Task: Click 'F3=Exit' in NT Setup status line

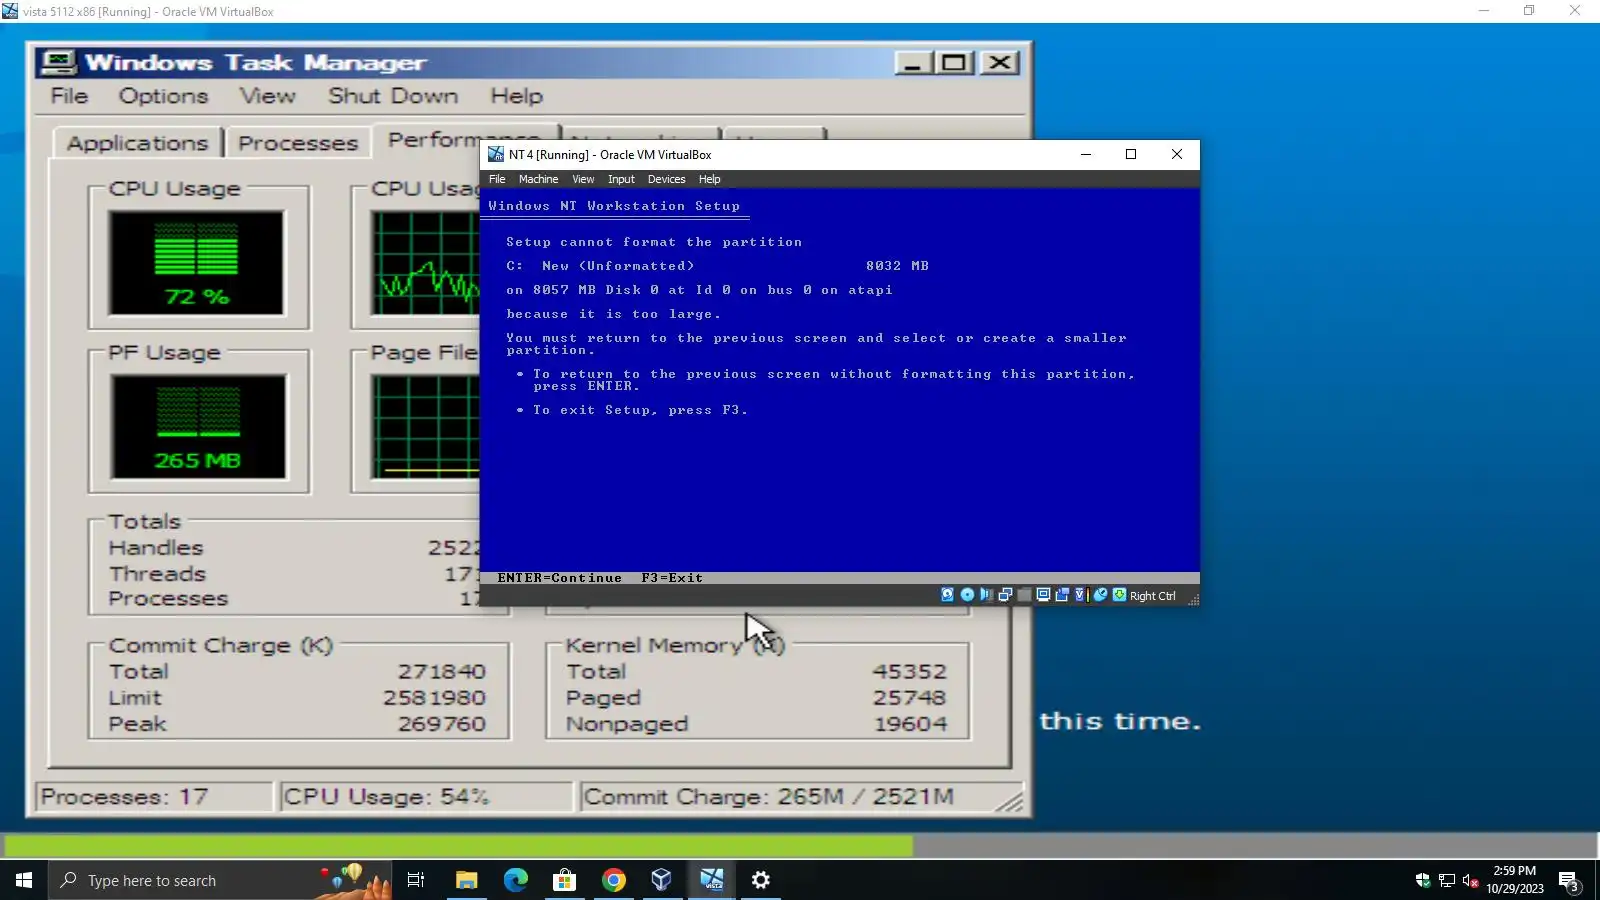Action: tap(672, 578)
